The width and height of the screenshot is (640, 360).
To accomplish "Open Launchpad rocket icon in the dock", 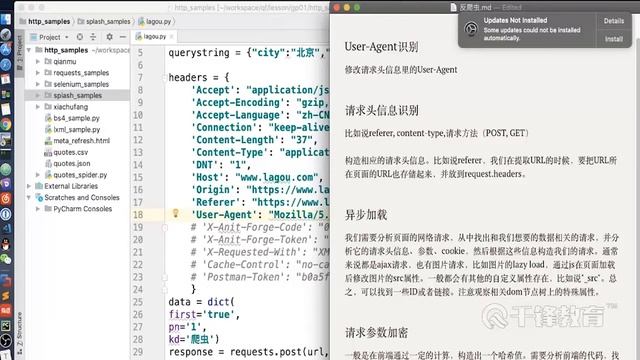I will [x=6, y=34].
